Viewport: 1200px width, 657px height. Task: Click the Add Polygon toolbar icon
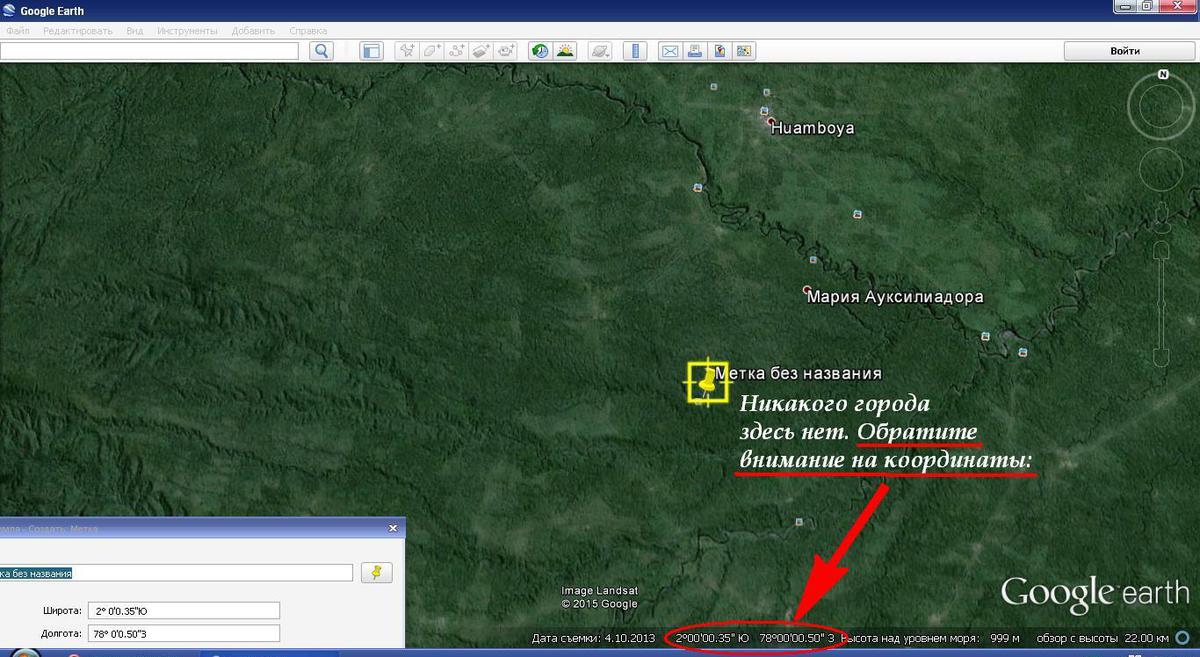click(x=432, y=51)
